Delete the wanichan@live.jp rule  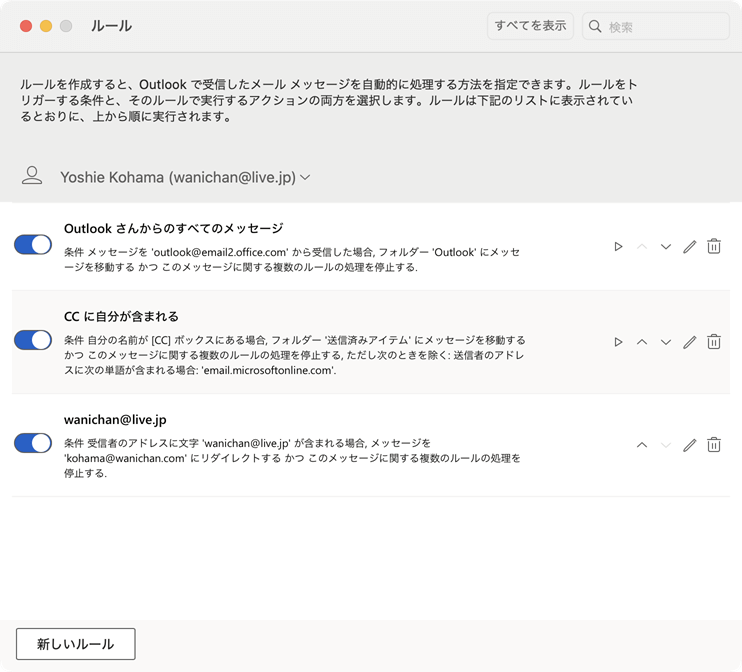pyautogui.click(x=714, y=445)
